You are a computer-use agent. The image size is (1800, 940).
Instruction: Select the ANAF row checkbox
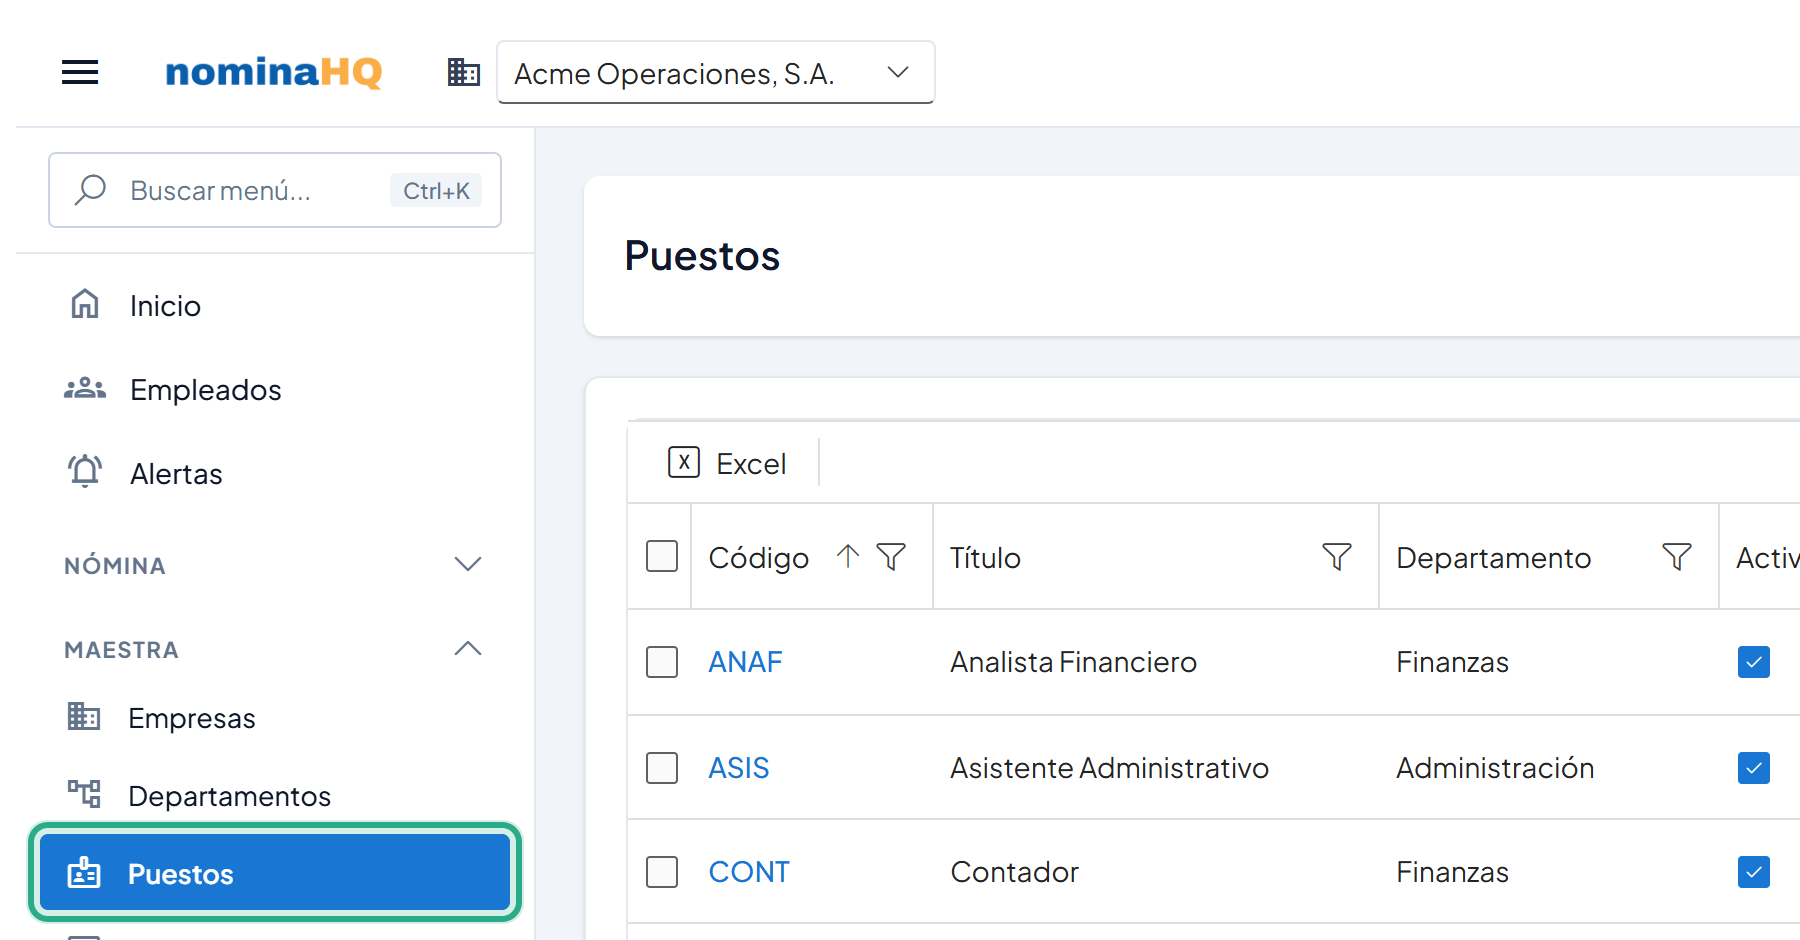[x=662, y=662]
